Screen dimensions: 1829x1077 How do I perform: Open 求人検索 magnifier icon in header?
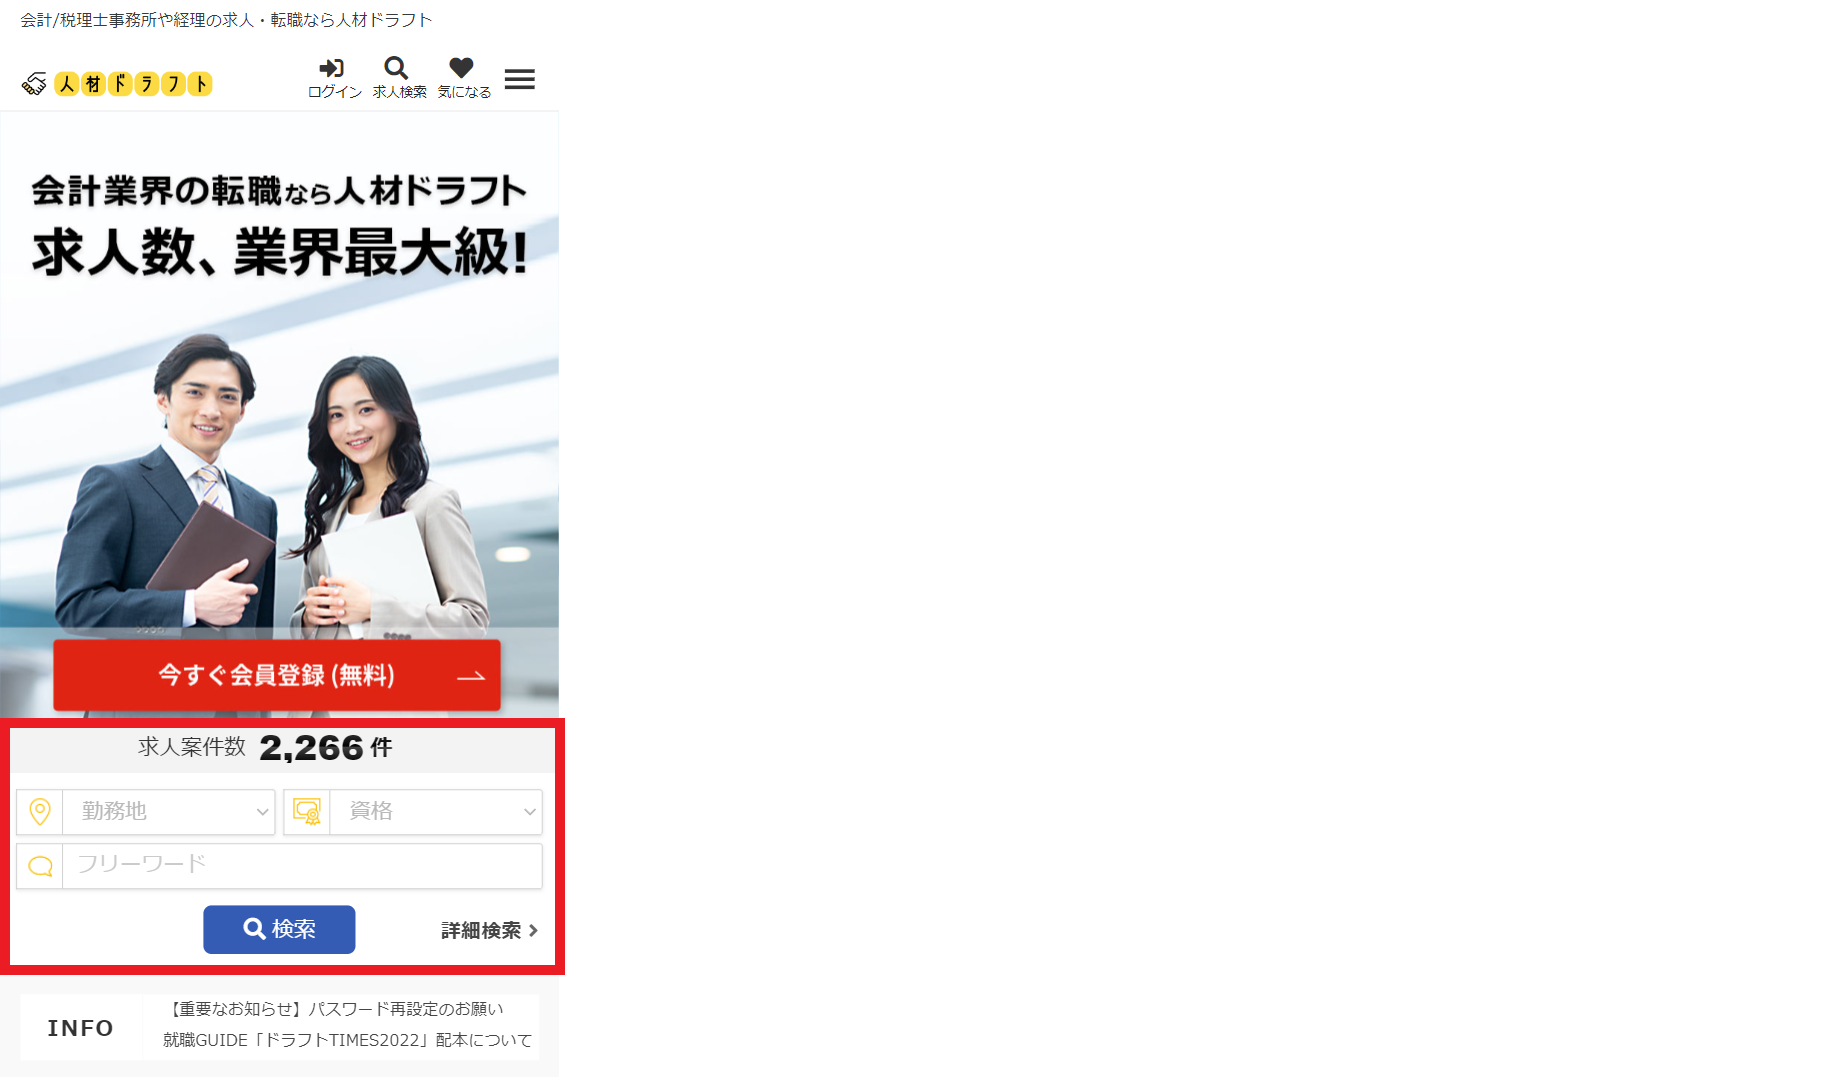click(x=399, y=78)
